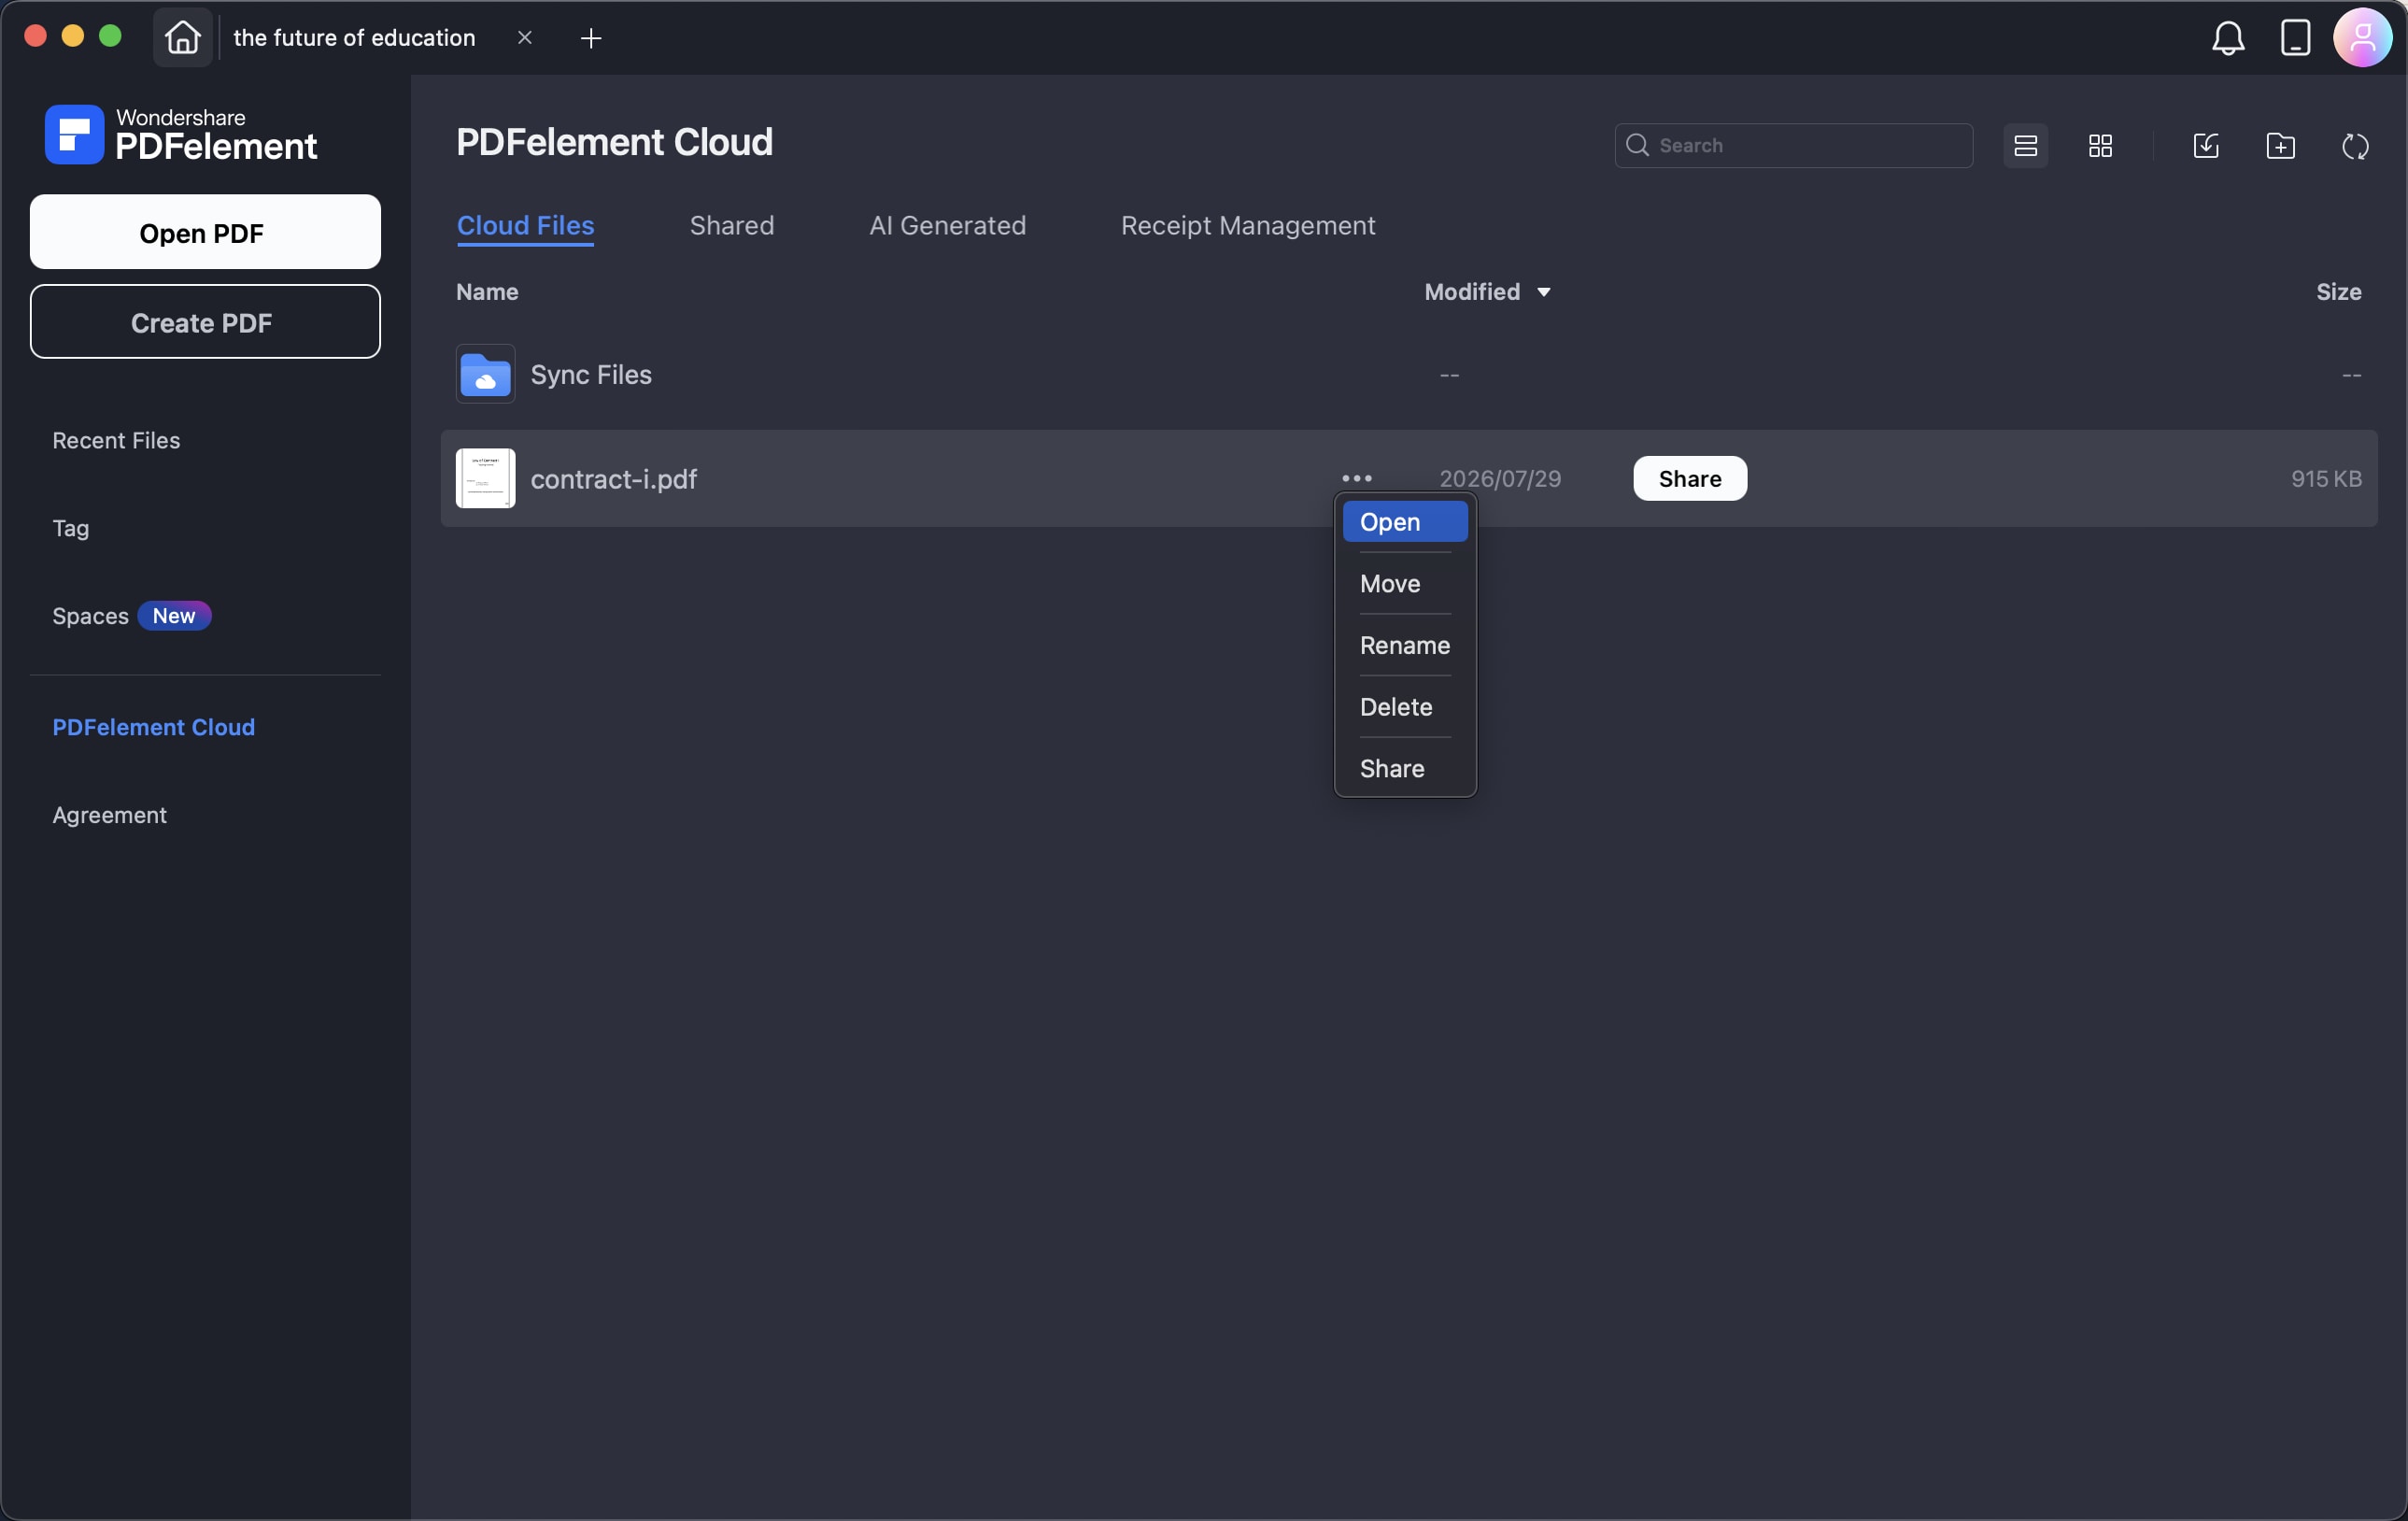Choose Delete from the context menu
2408x1521 pixels.
(x=1404, y=707)
